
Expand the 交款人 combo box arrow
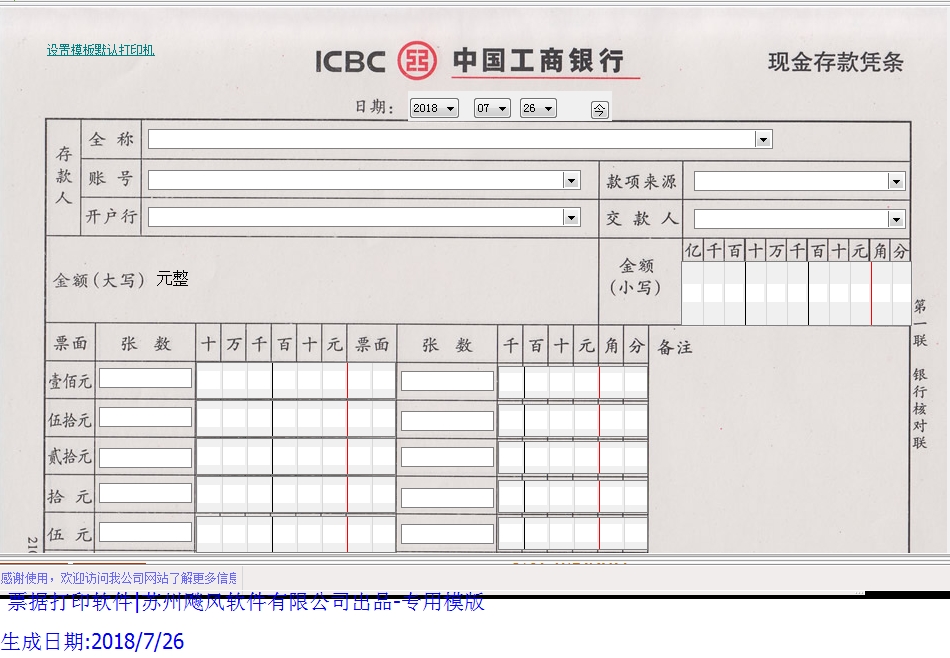point(896,219)
